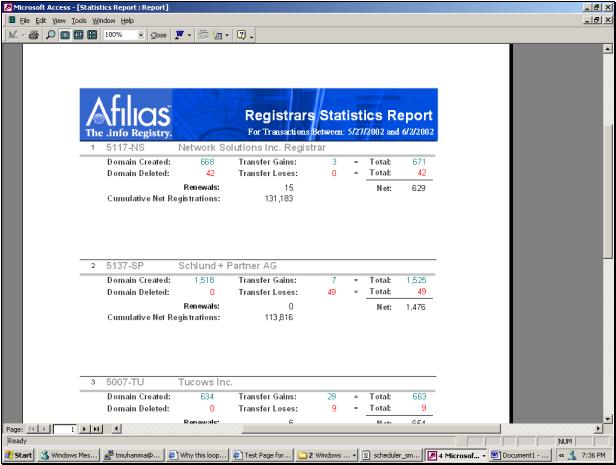
Task: Open the 100% zoom level dropdown
Action: point(141,35)
